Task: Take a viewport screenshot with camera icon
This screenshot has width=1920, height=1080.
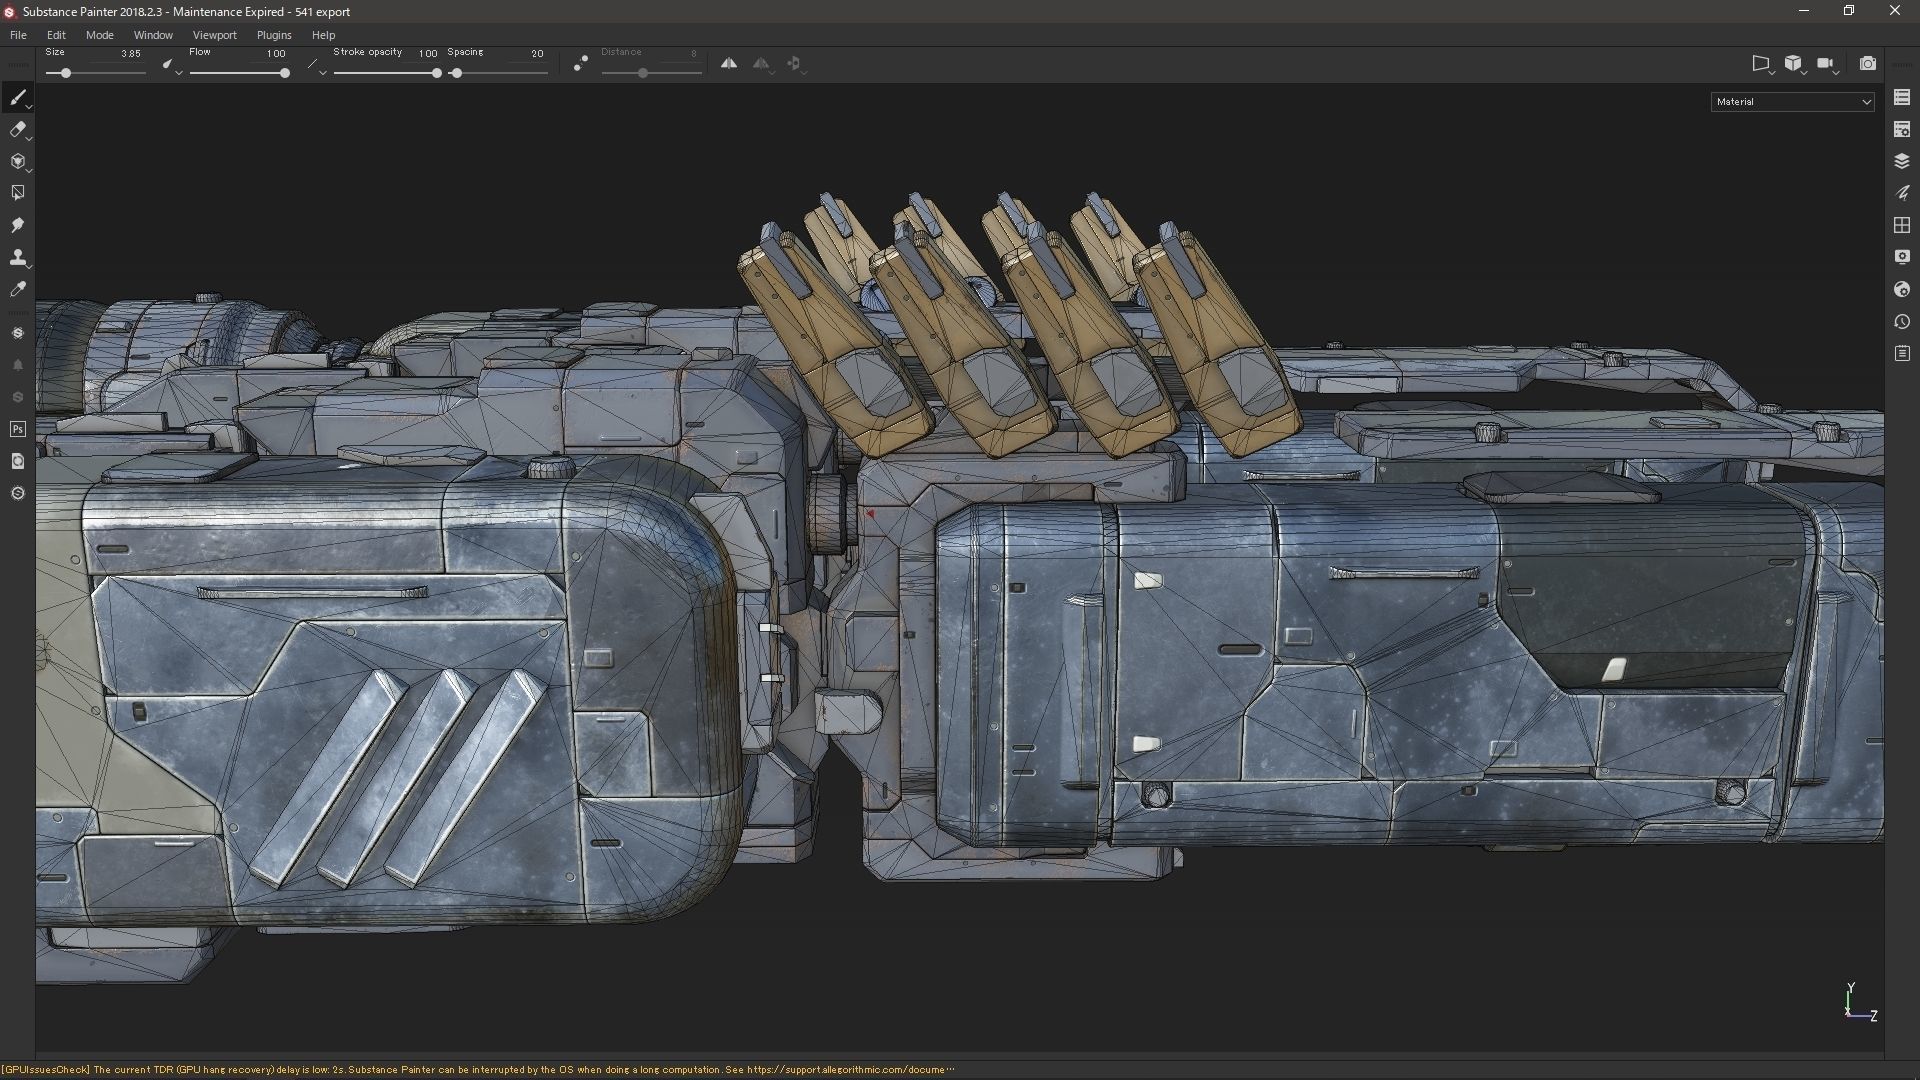Action: (1867, 63)
